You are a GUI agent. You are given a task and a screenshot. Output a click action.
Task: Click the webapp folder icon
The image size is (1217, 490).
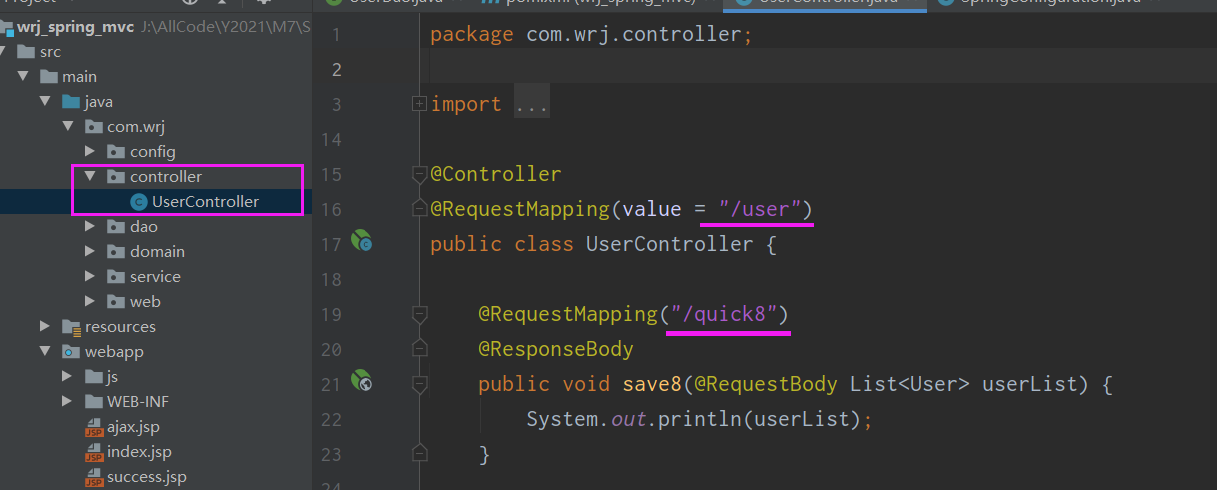tap(71, 352)
